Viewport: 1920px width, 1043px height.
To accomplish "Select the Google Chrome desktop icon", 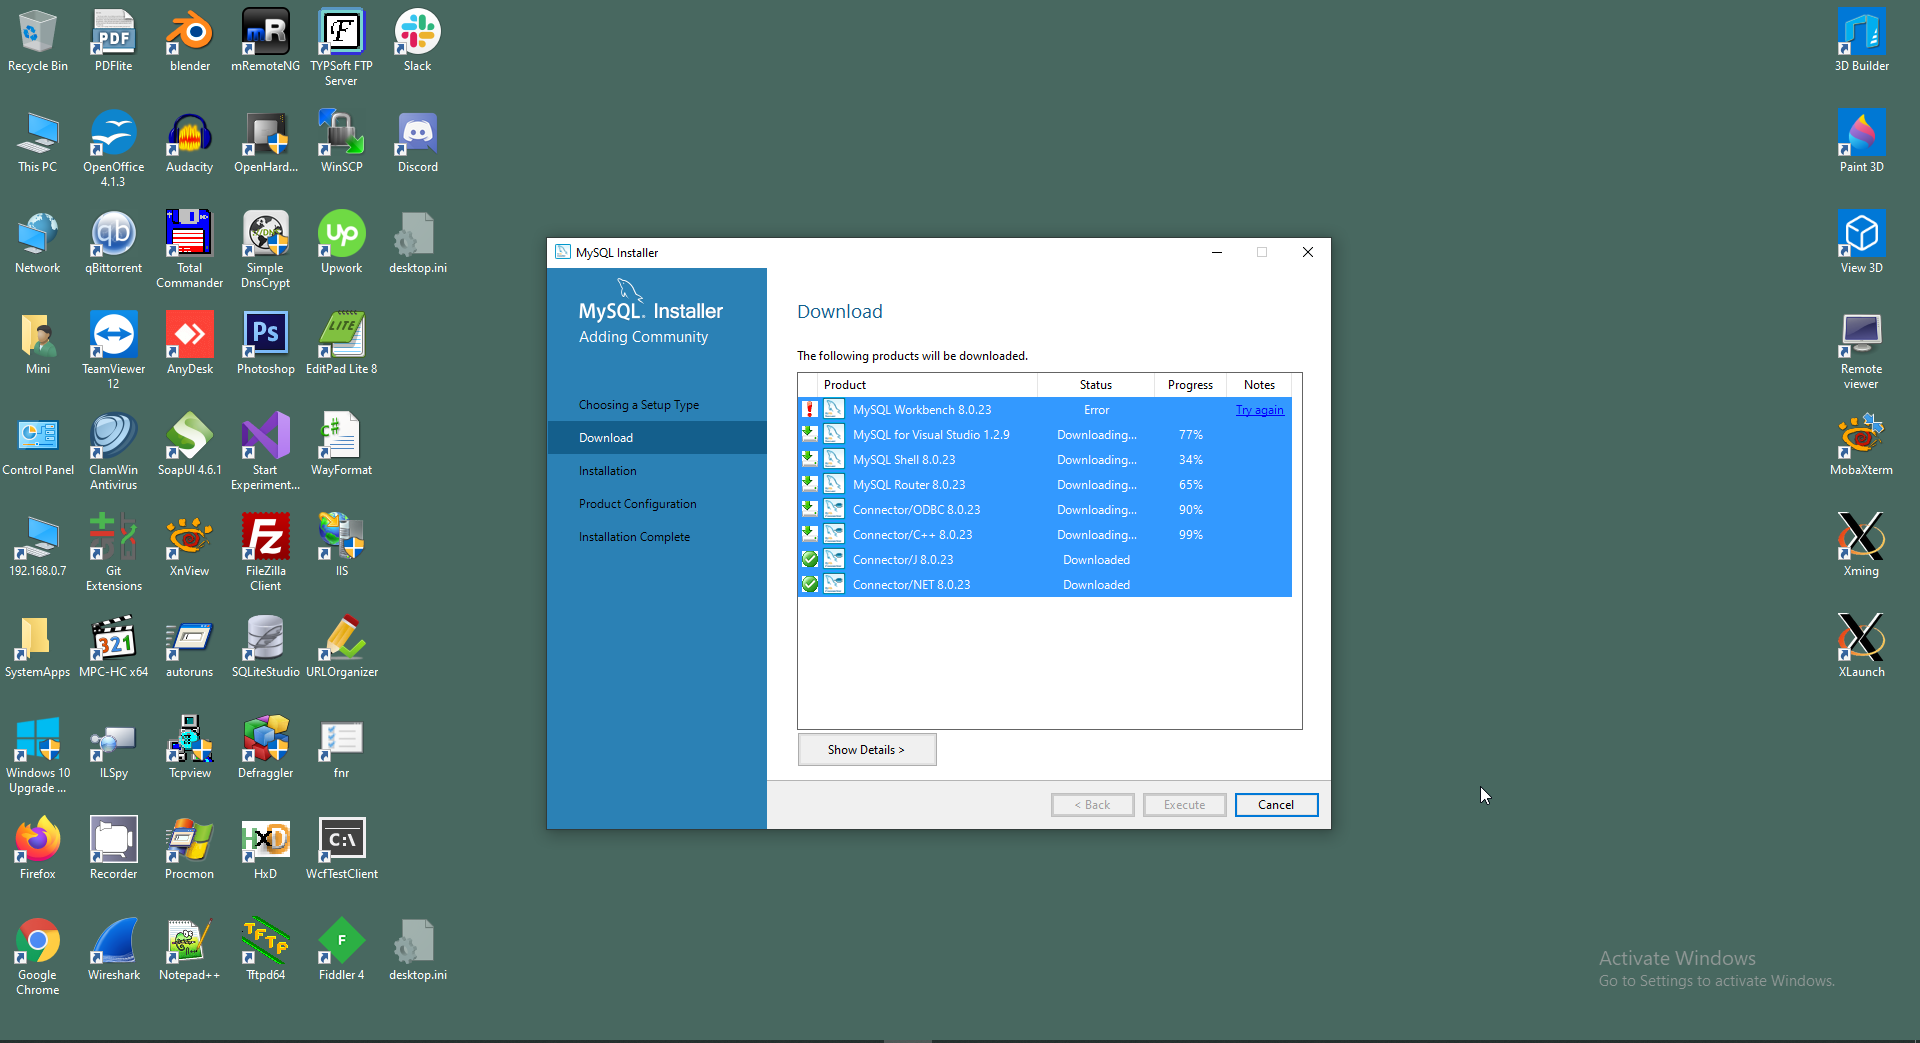I will [x=38, y=957].
